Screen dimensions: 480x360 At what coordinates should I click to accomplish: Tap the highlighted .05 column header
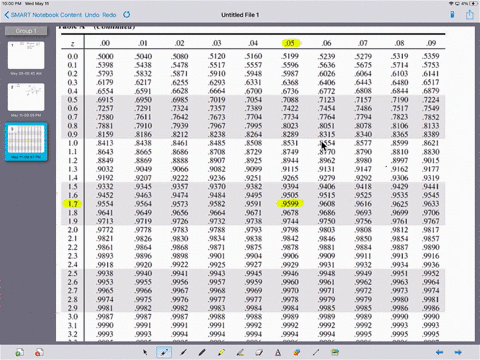coord(290,43)
